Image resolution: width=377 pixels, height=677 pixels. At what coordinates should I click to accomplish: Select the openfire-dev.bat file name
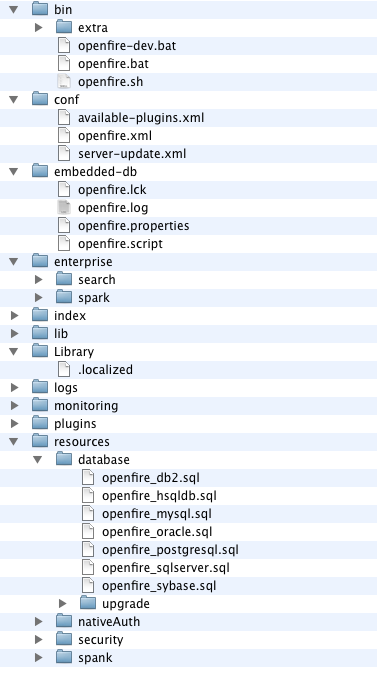click(x=127, y=46)
